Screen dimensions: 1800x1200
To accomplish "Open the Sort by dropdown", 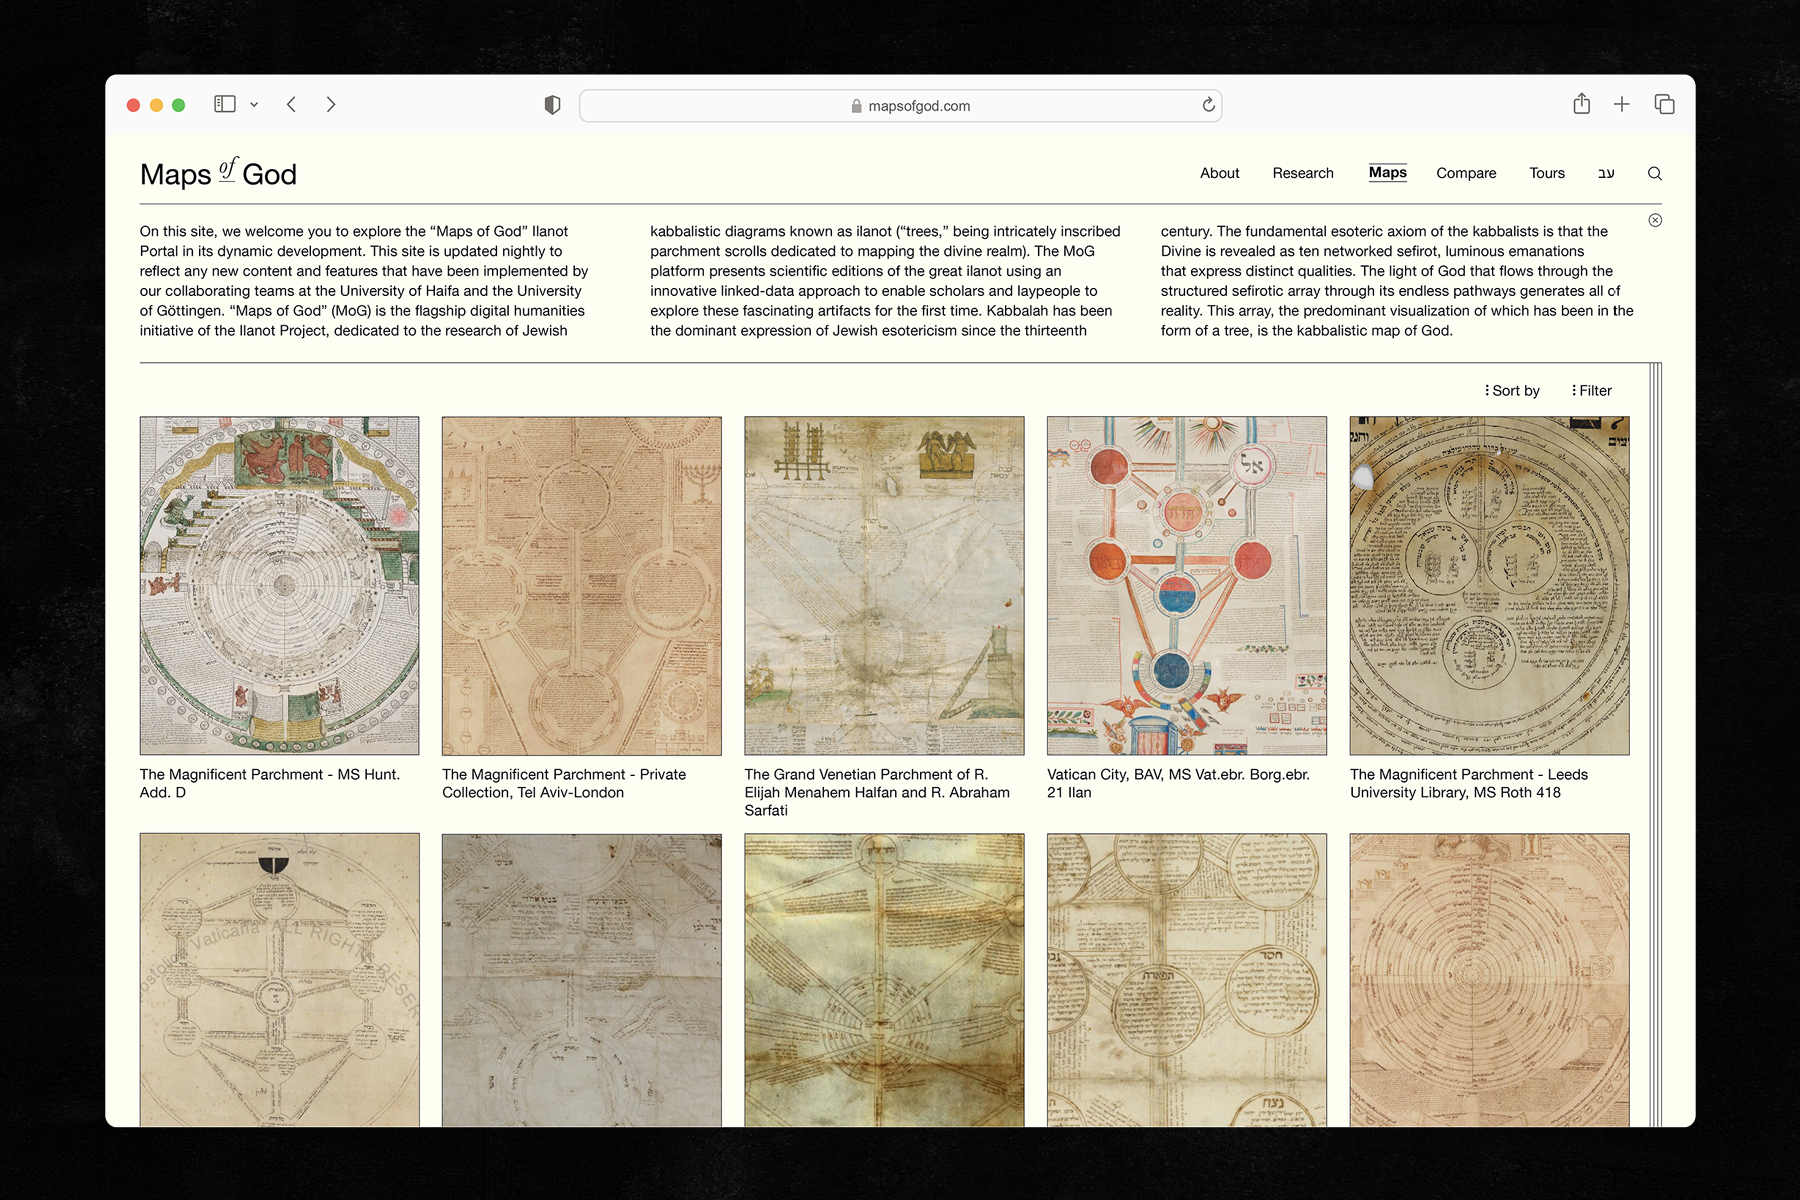I will [x=1512, y=391].
